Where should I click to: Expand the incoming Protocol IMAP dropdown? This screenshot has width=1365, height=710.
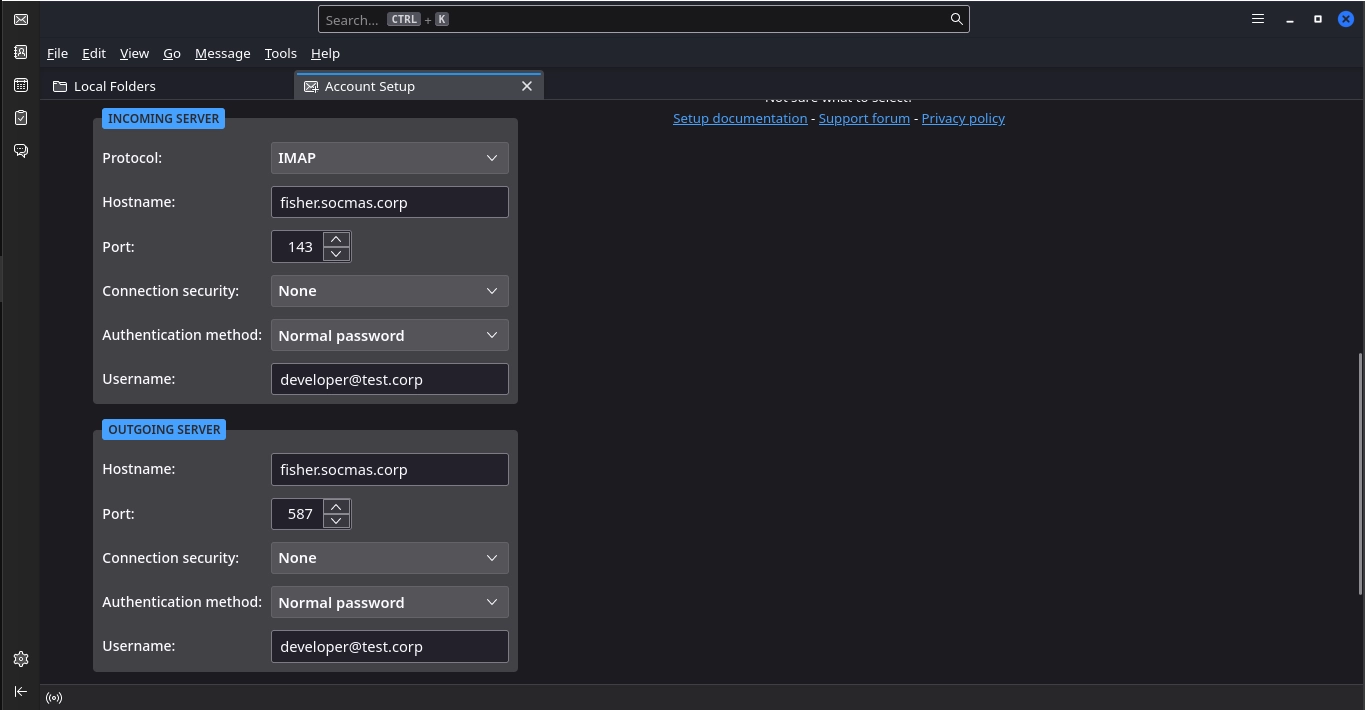tap(389, 158)
